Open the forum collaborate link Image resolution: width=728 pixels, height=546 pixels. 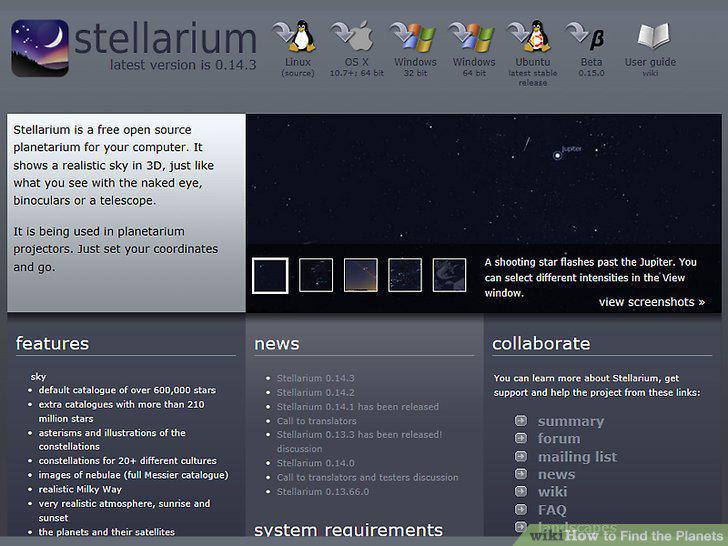[559, 439]
